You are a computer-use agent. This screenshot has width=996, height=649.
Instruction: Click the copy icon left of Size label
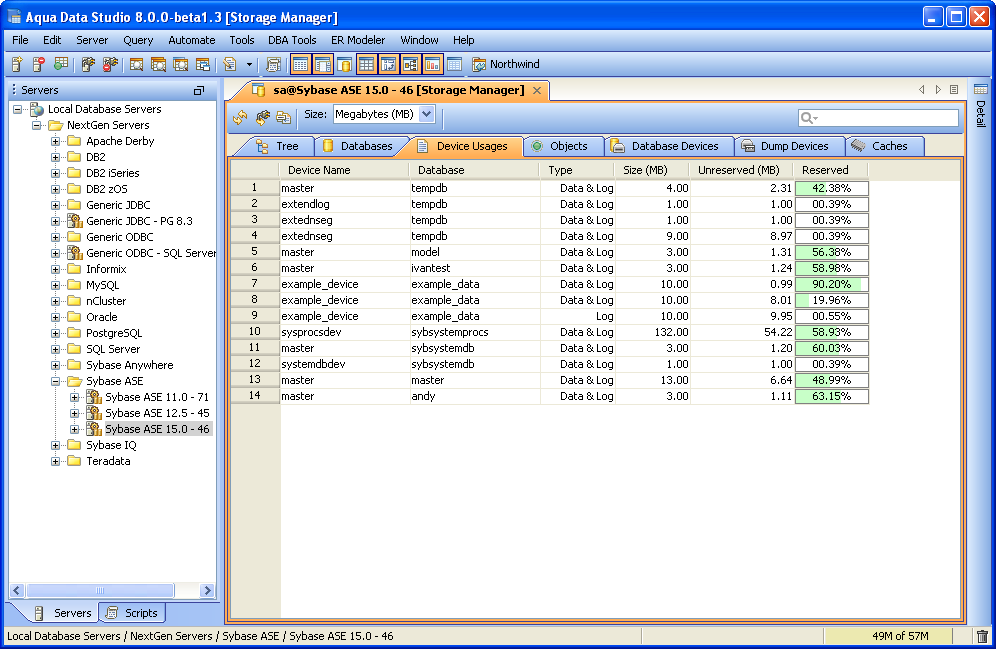283,117
